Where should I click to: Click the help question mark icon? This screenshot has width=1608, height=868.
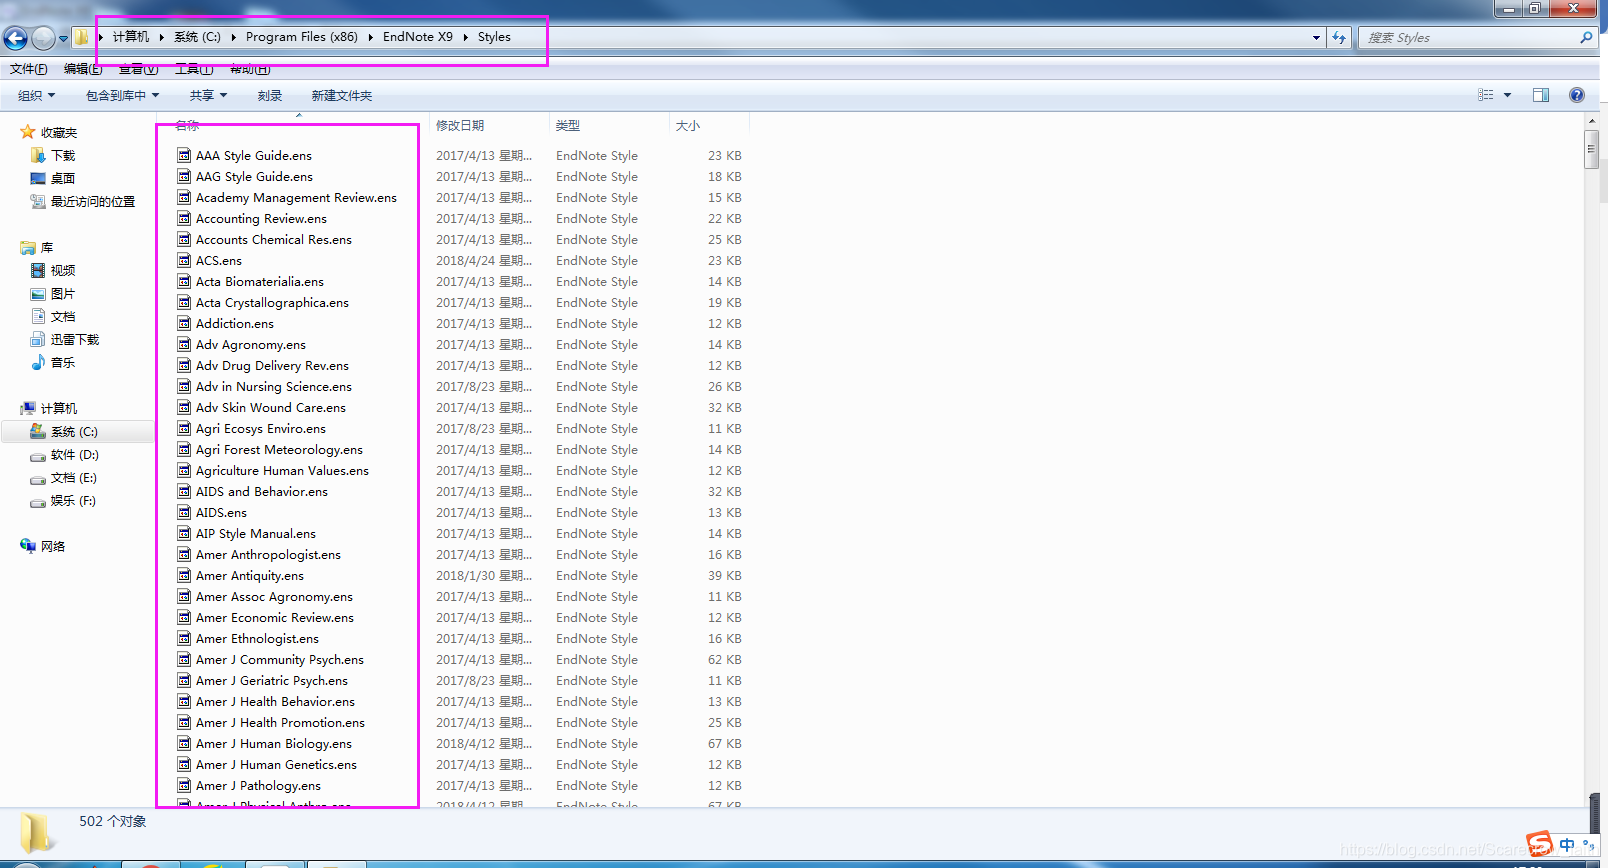(1577, 95)
